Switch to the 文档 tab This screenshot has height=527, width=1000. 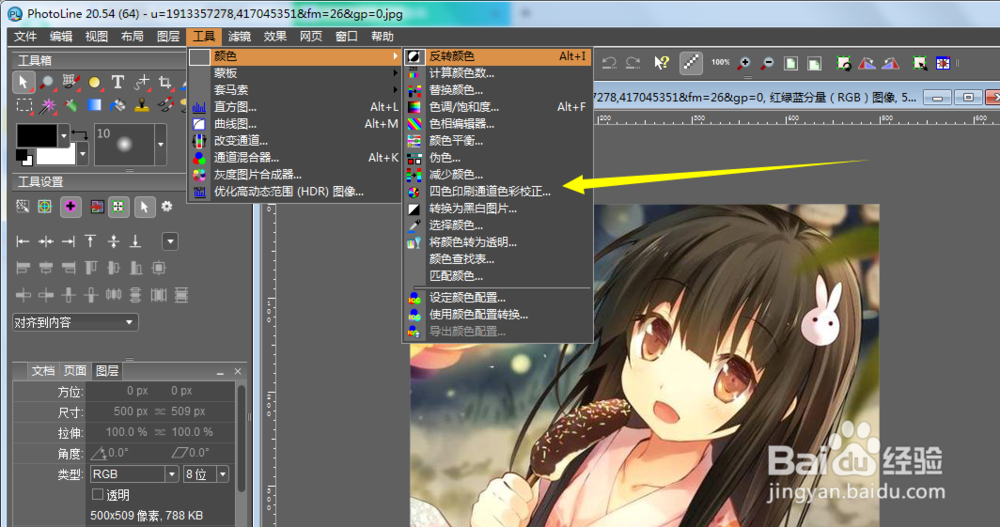(43, 371)
